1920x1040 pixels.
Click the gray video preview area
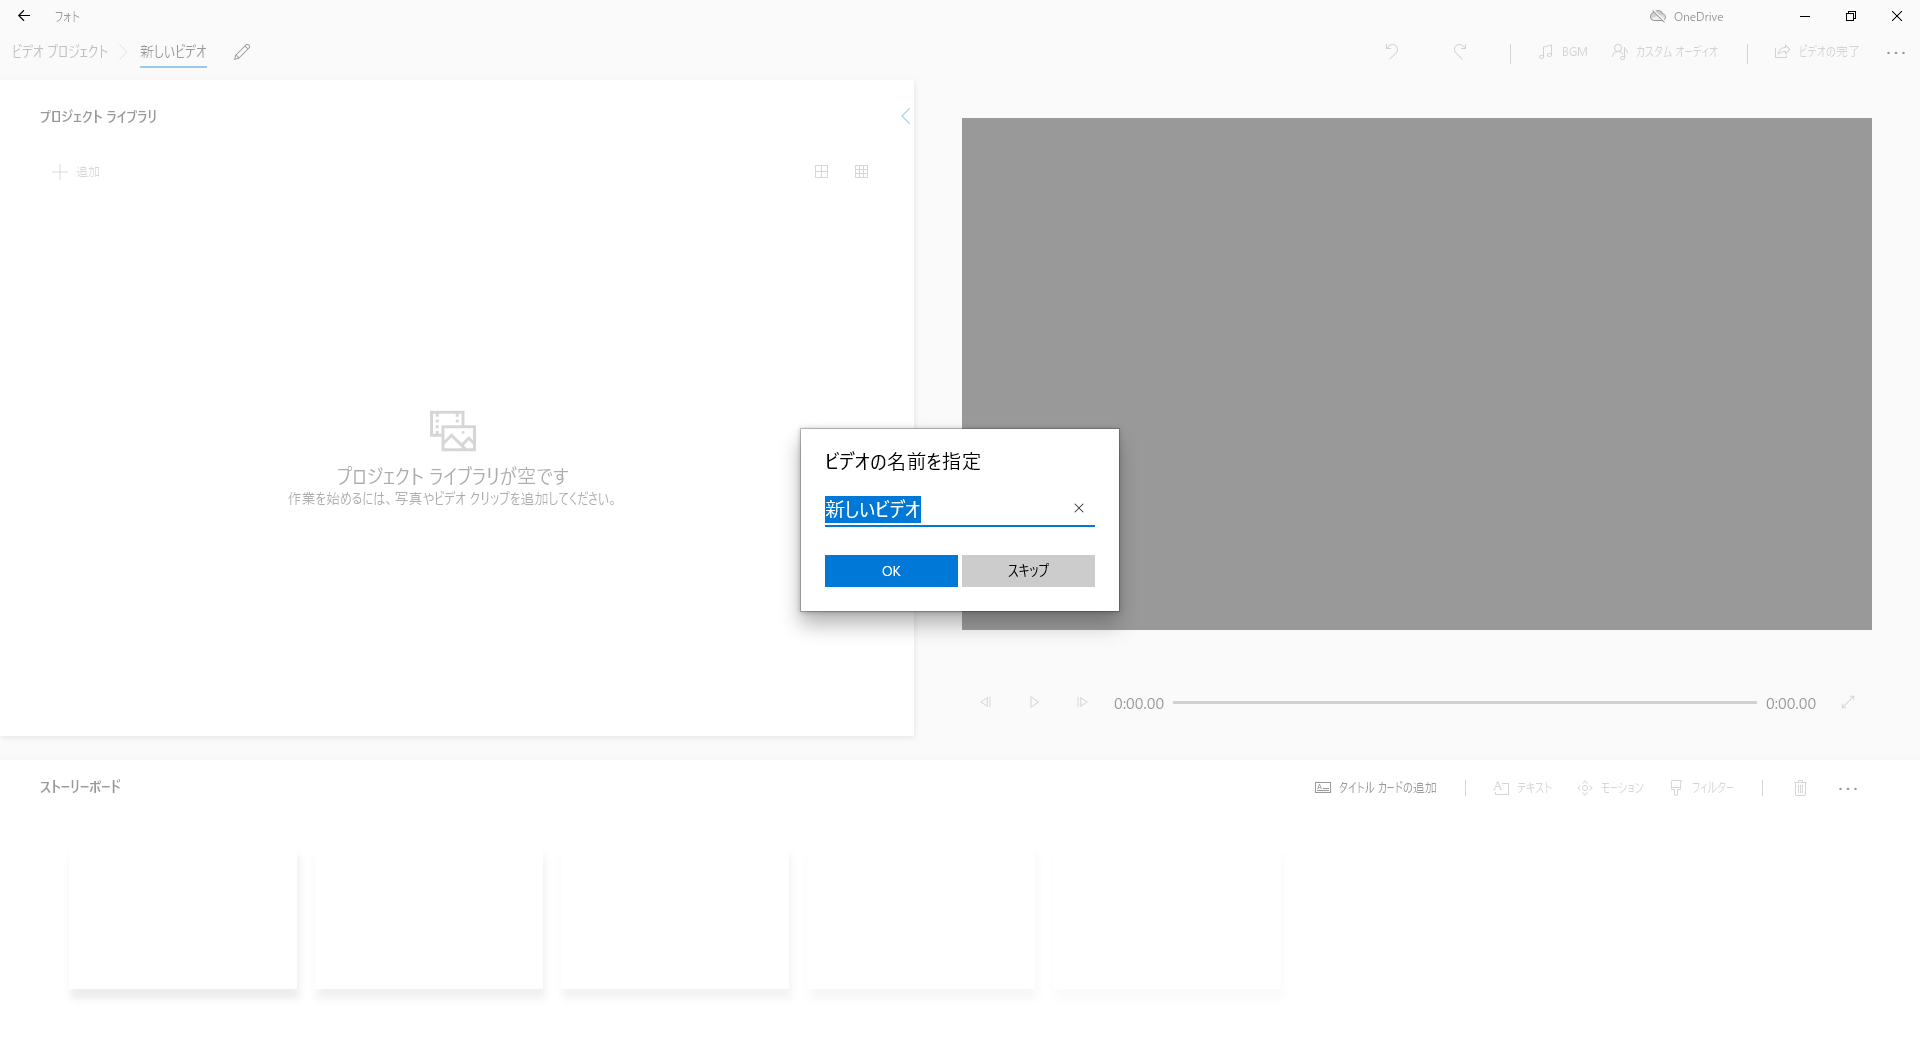click(x=1417, y=374)
